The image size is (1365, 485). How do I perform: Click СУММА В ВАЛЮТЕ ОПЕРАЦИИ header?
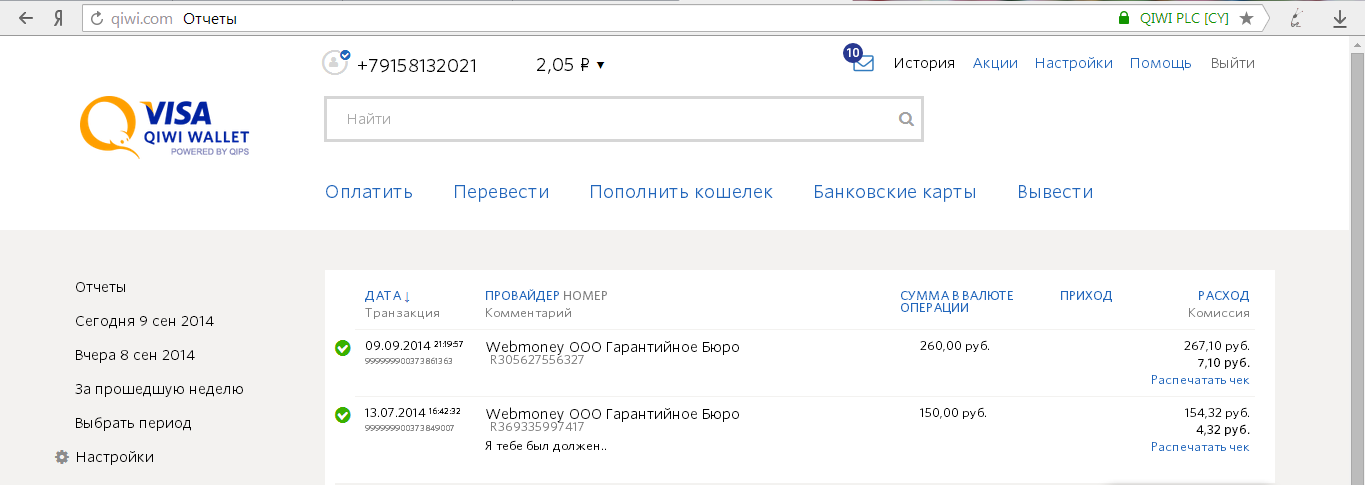(957, 302)
